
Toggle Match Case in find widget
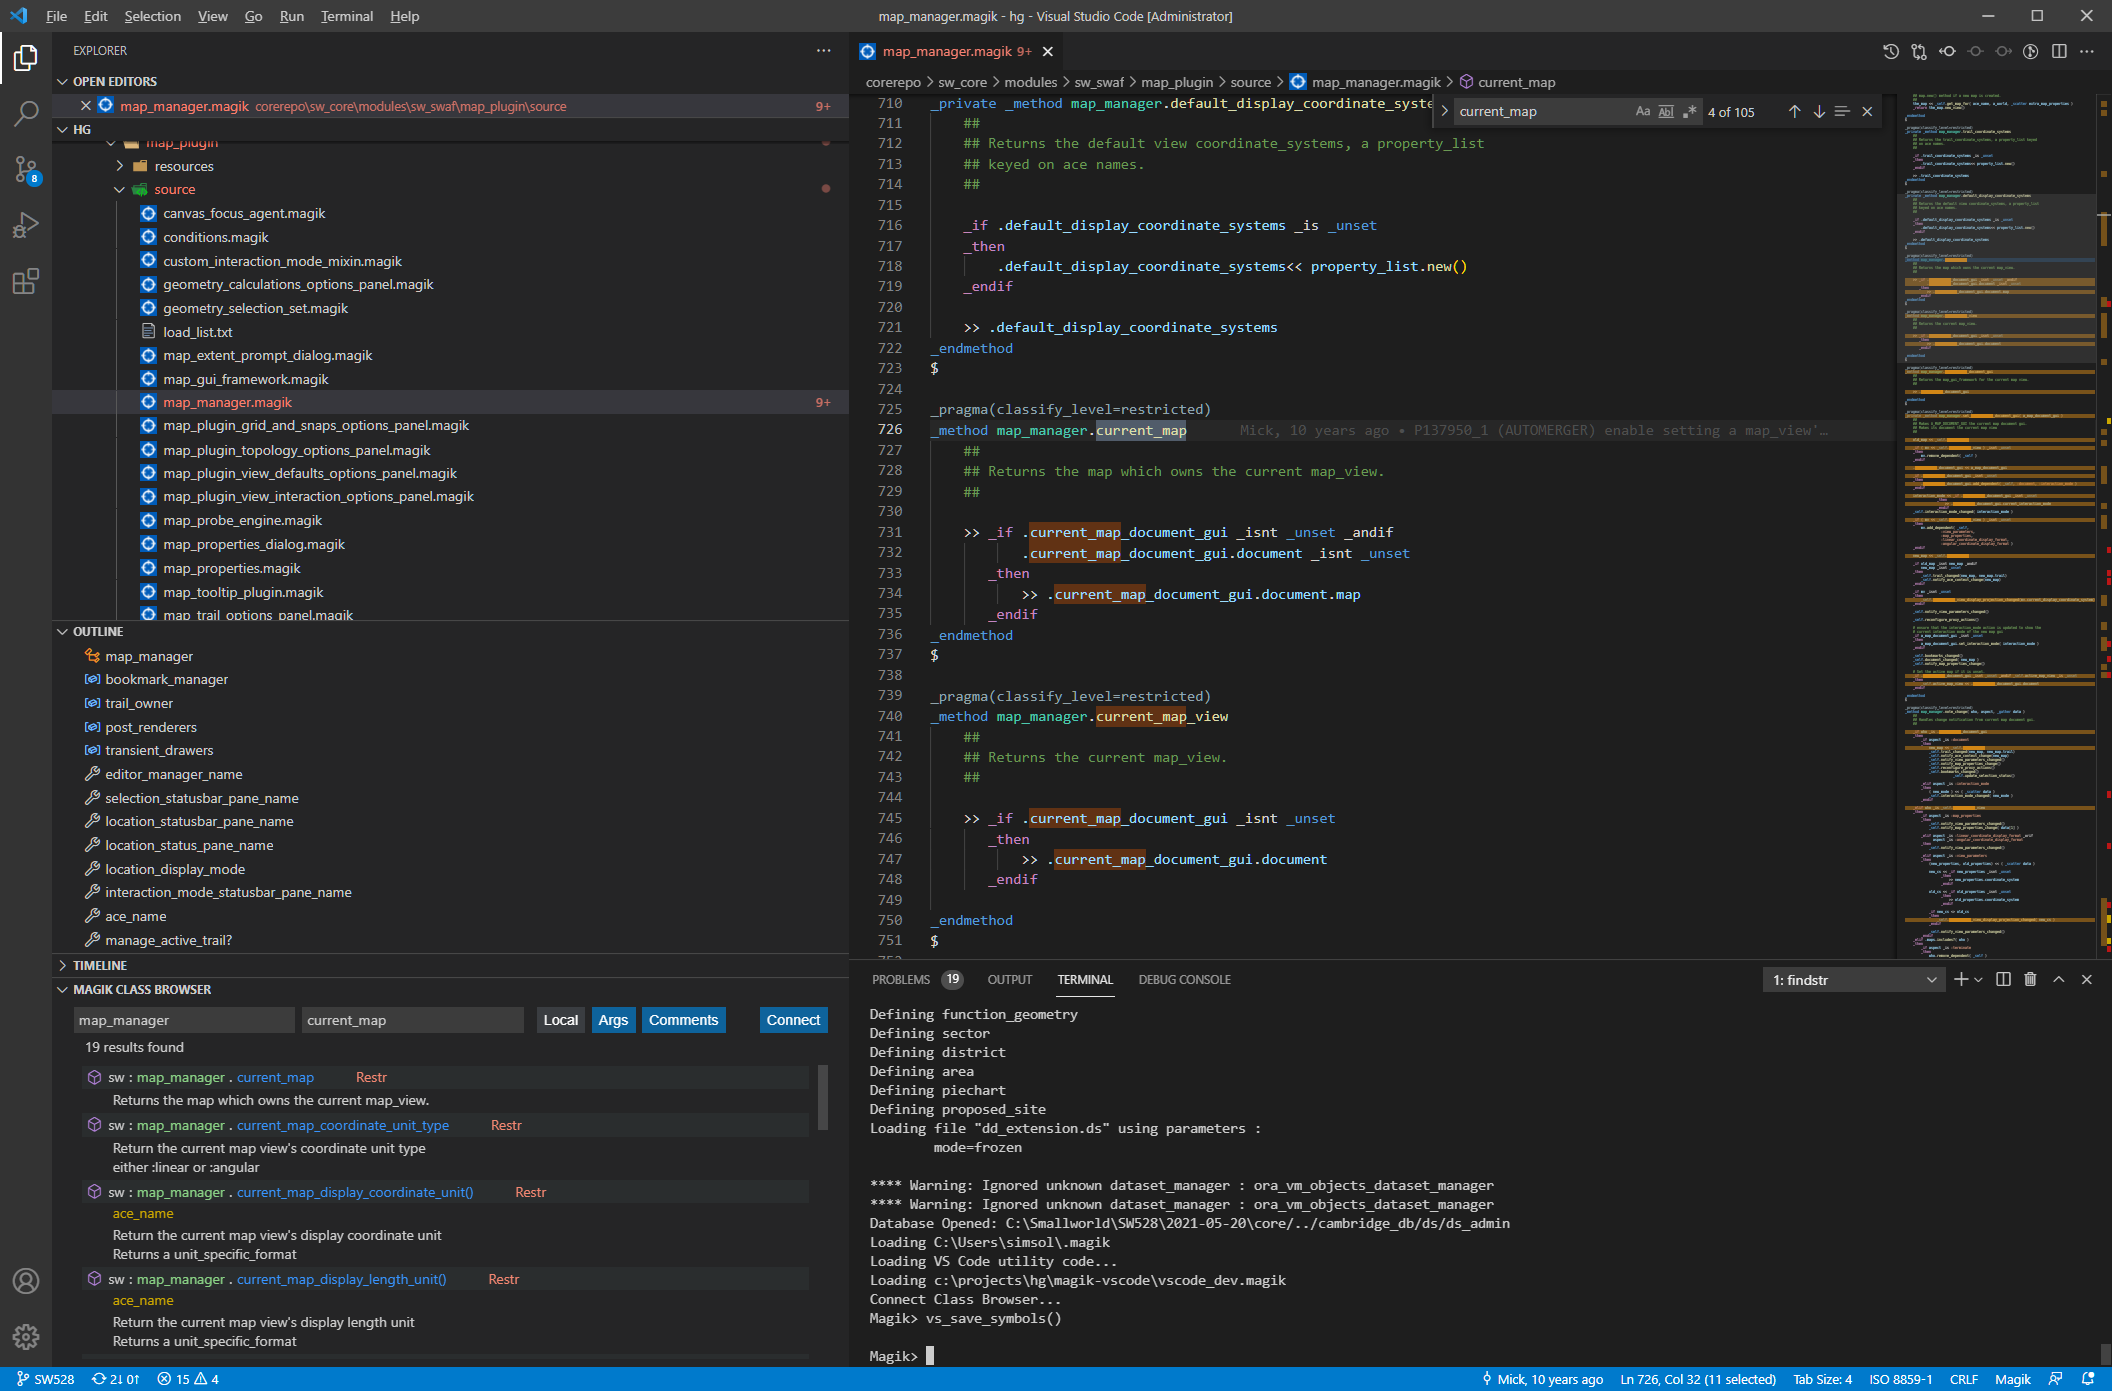1642,112
